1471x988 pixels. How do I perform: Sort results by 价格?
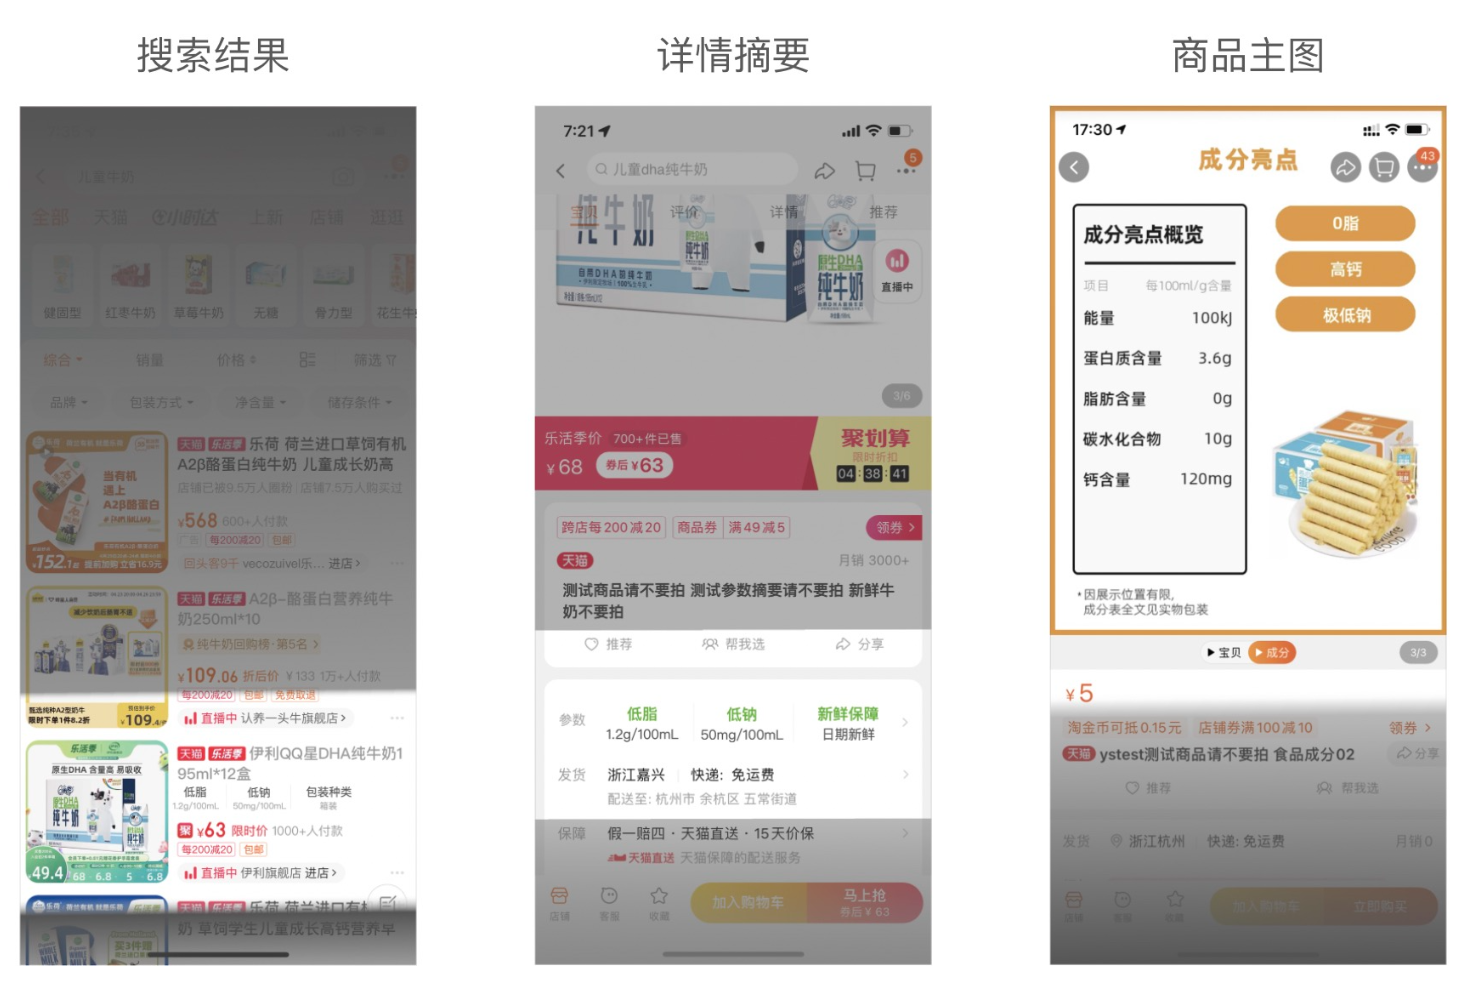coord(237,359)
